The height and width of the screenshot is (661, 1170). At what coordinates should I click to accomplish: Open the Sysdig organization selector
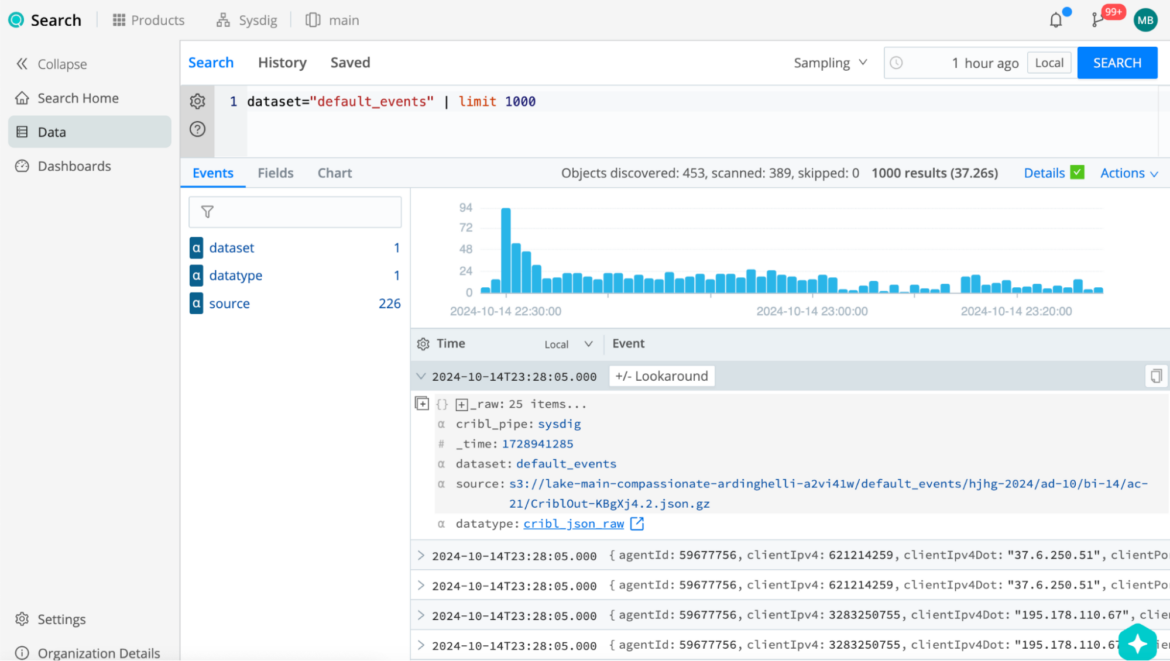tap(247, 20)
